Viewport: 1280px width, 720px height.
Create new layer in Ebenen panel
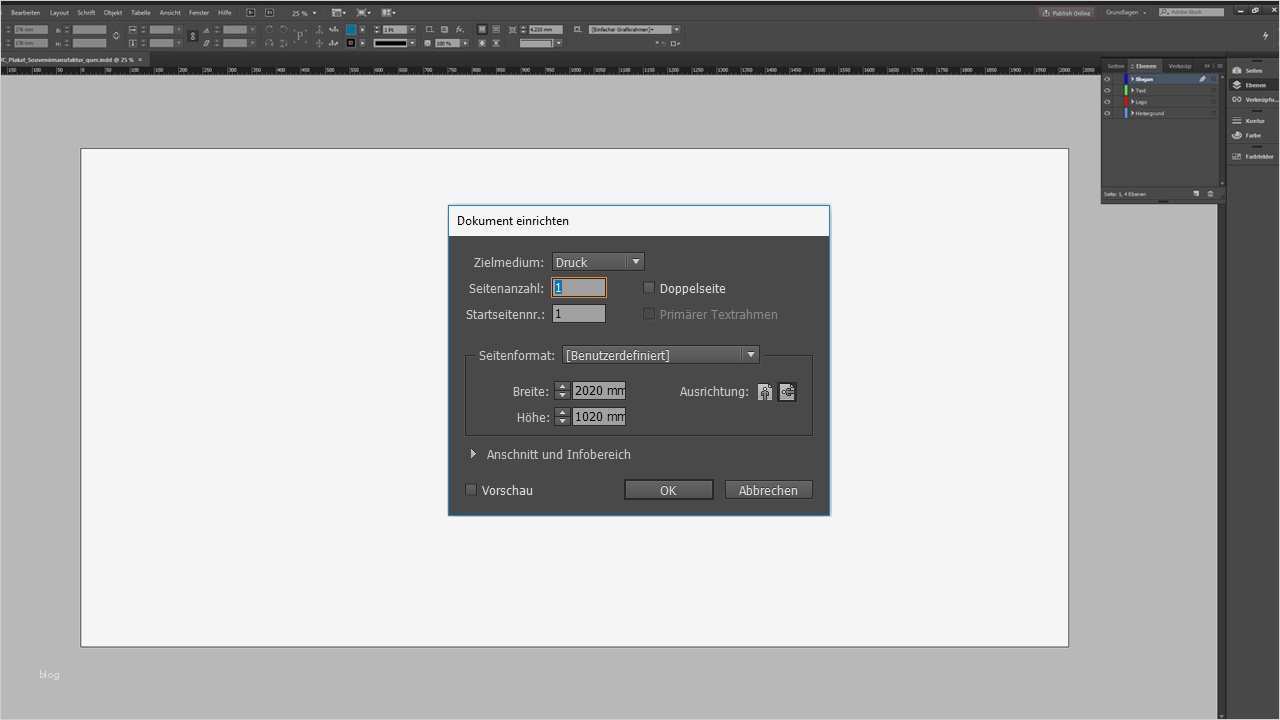[1196, 194]
